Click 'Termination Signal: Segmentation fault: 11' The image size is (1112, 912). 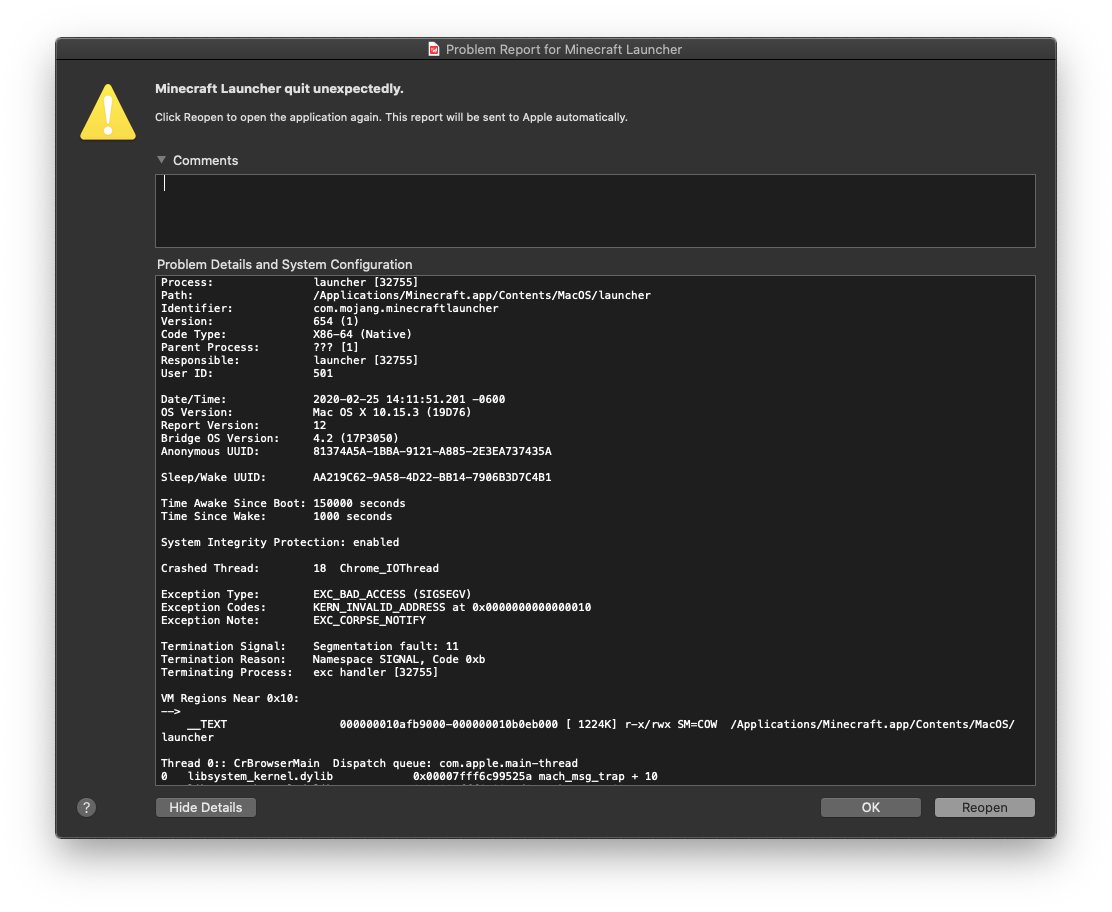[310, 646]
